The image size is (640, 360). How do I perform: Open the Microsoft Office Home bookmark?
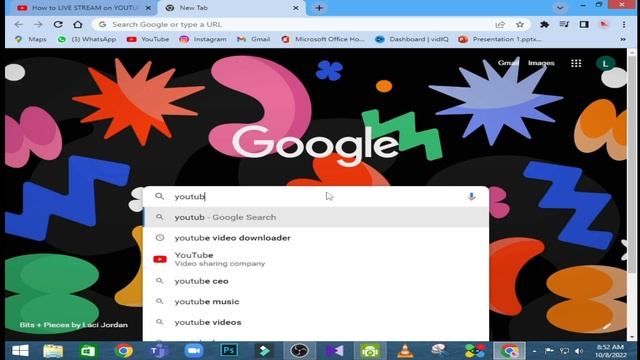pyautogui.click(x=323, y=39)
